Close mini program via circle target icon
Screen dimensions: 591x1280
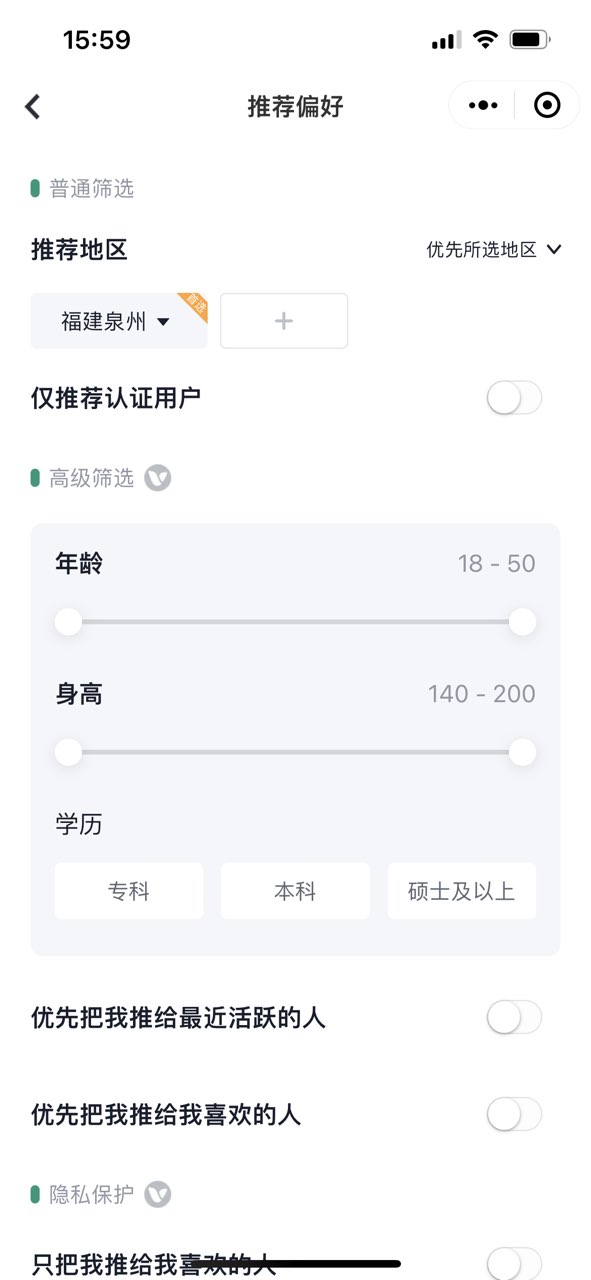point(547,105)
